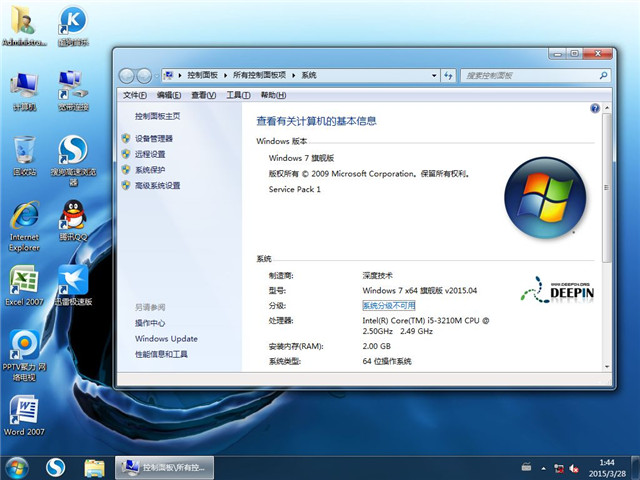Expand the recent pages navigation dropdown
The image size is (640, 480).
156,76
